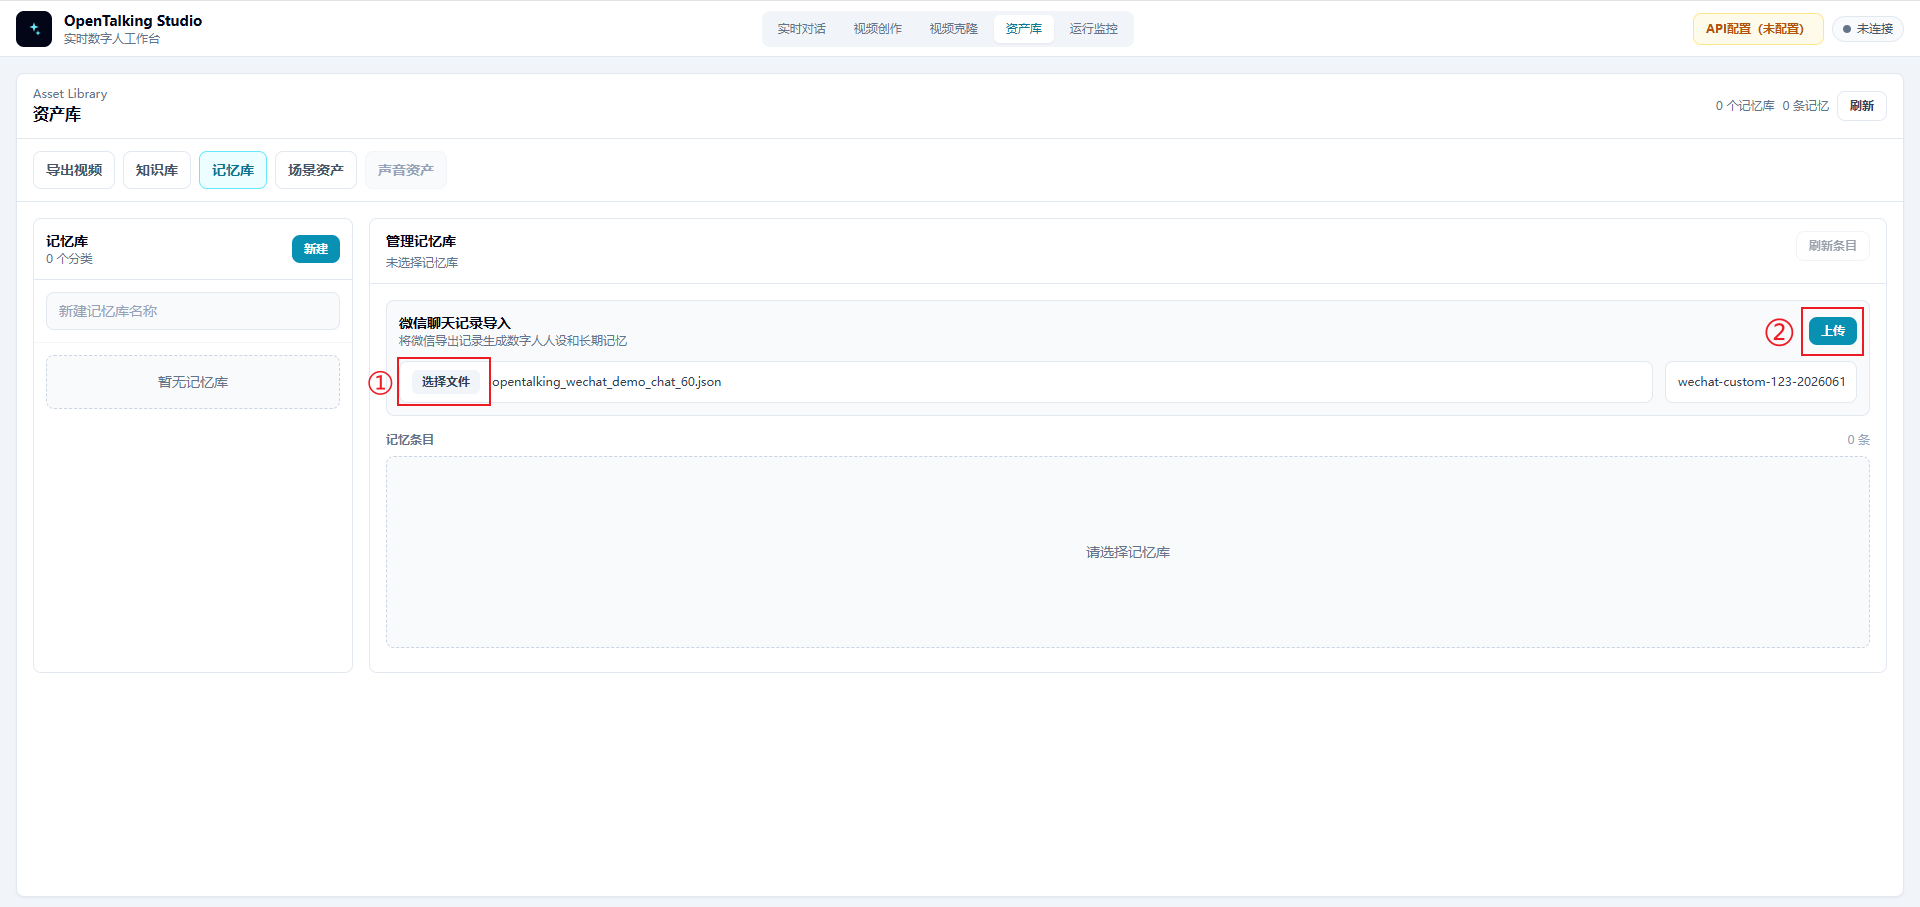Click the 微信聊天记录导入 heading
Image resolution: width=1920 pixels, height=907 pixels.
point(455,323)
